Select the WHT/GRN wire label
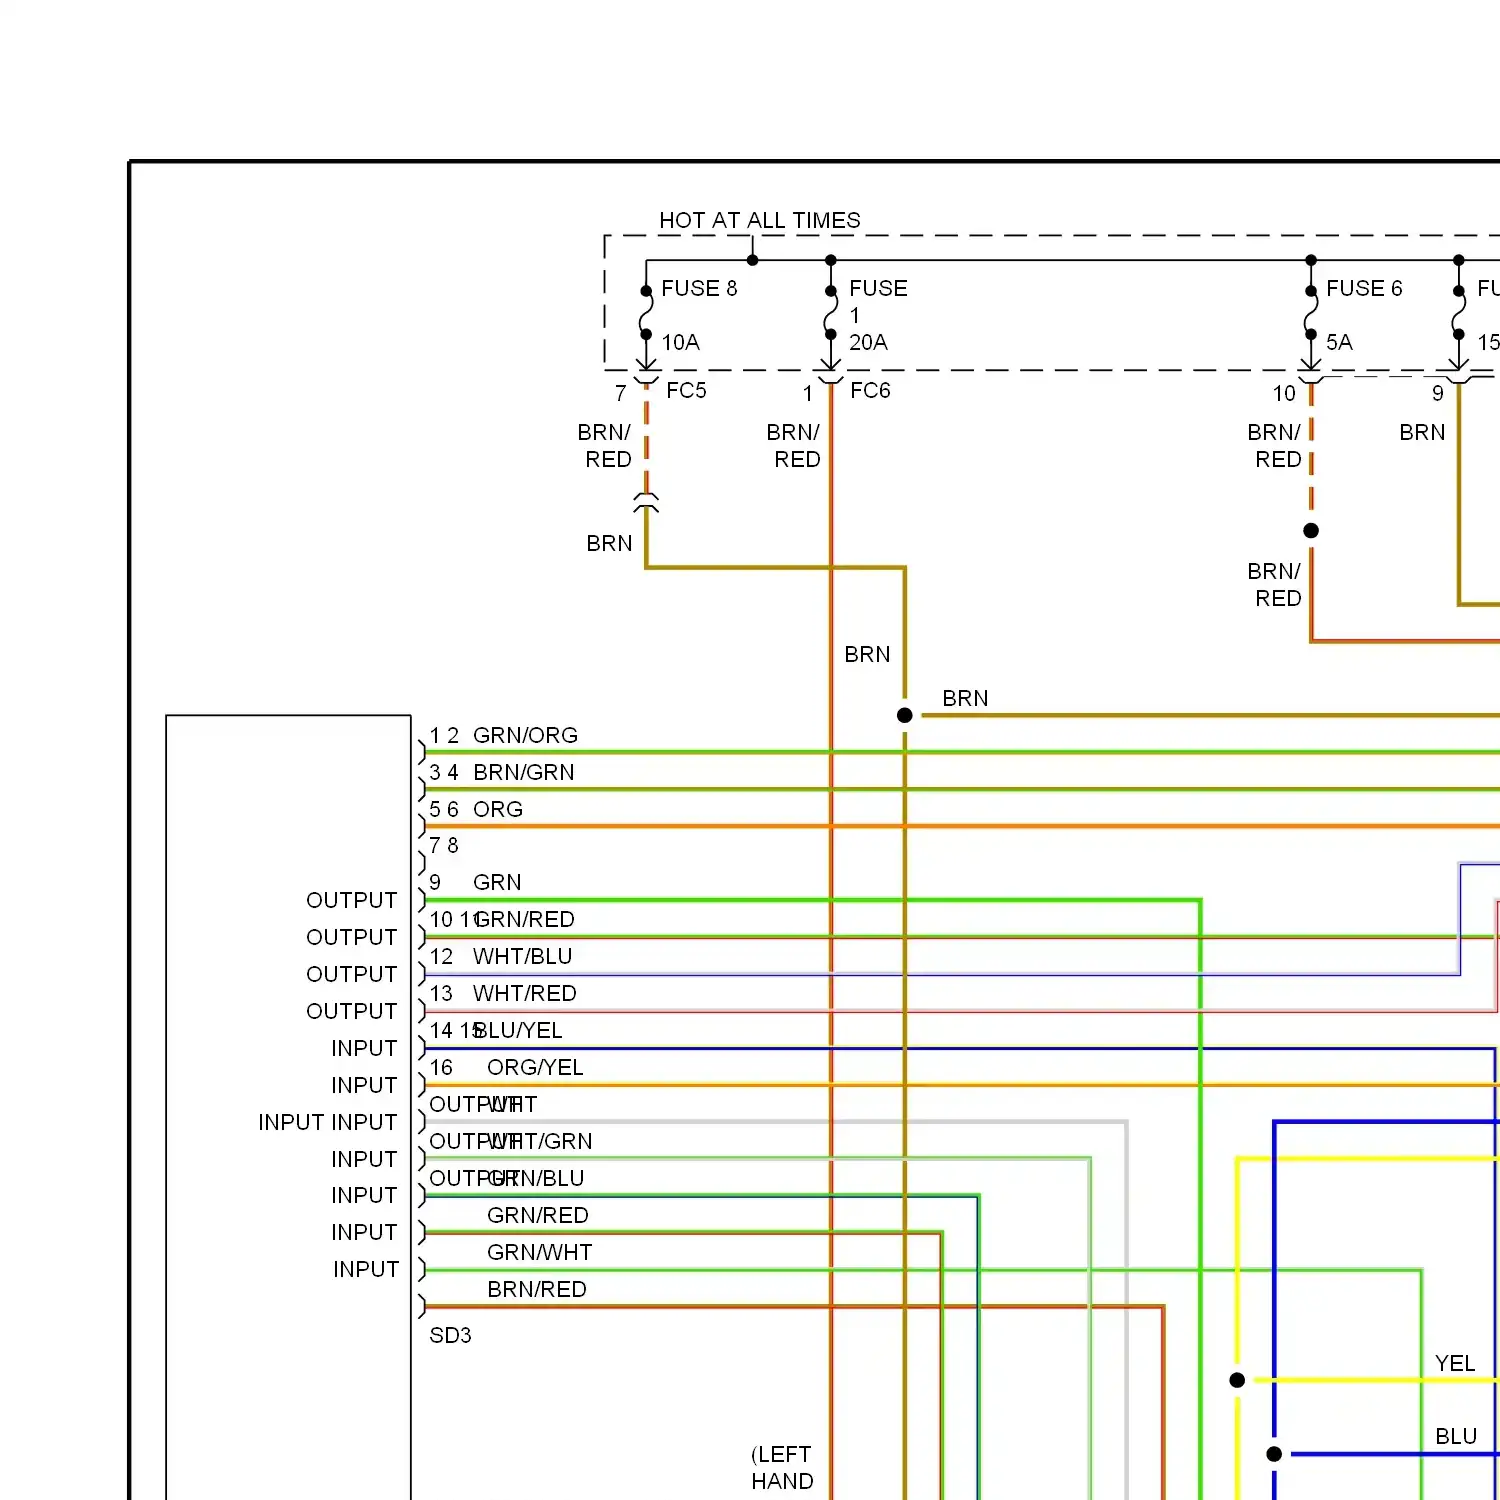This screenshot has width=1500, height=1500. (540, 1141)
